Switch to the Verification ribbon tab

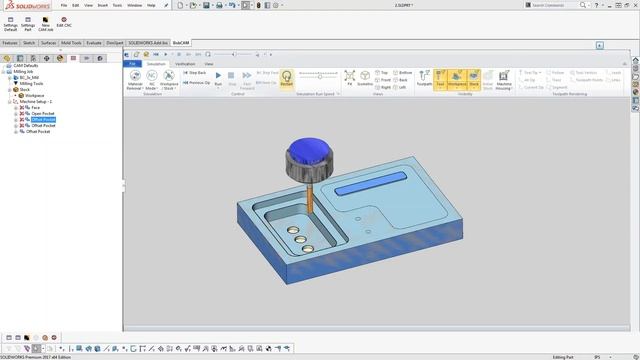click(185, 64)
